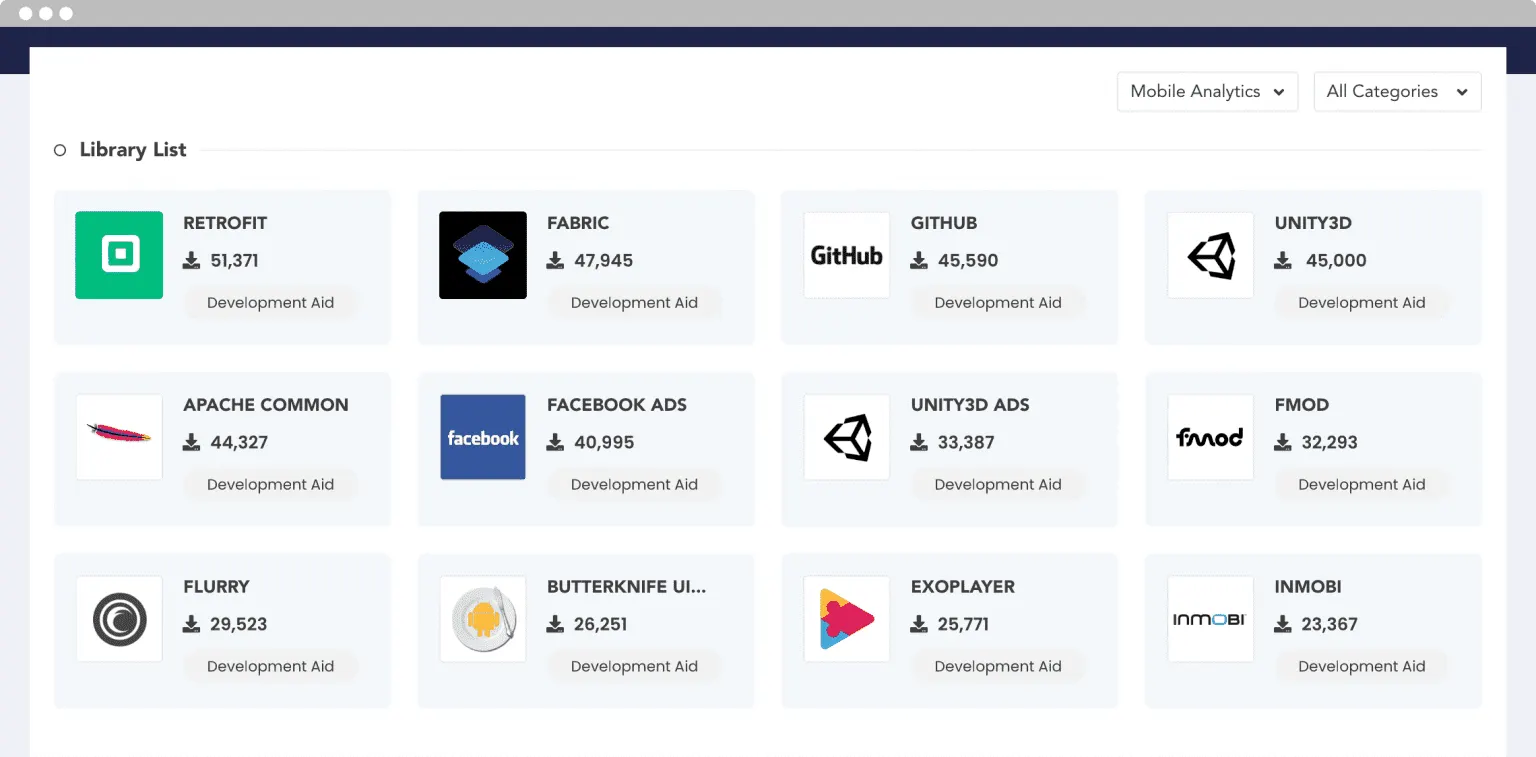
Task: Click the Flurry circular logo
Action: (x=119, y=619)
